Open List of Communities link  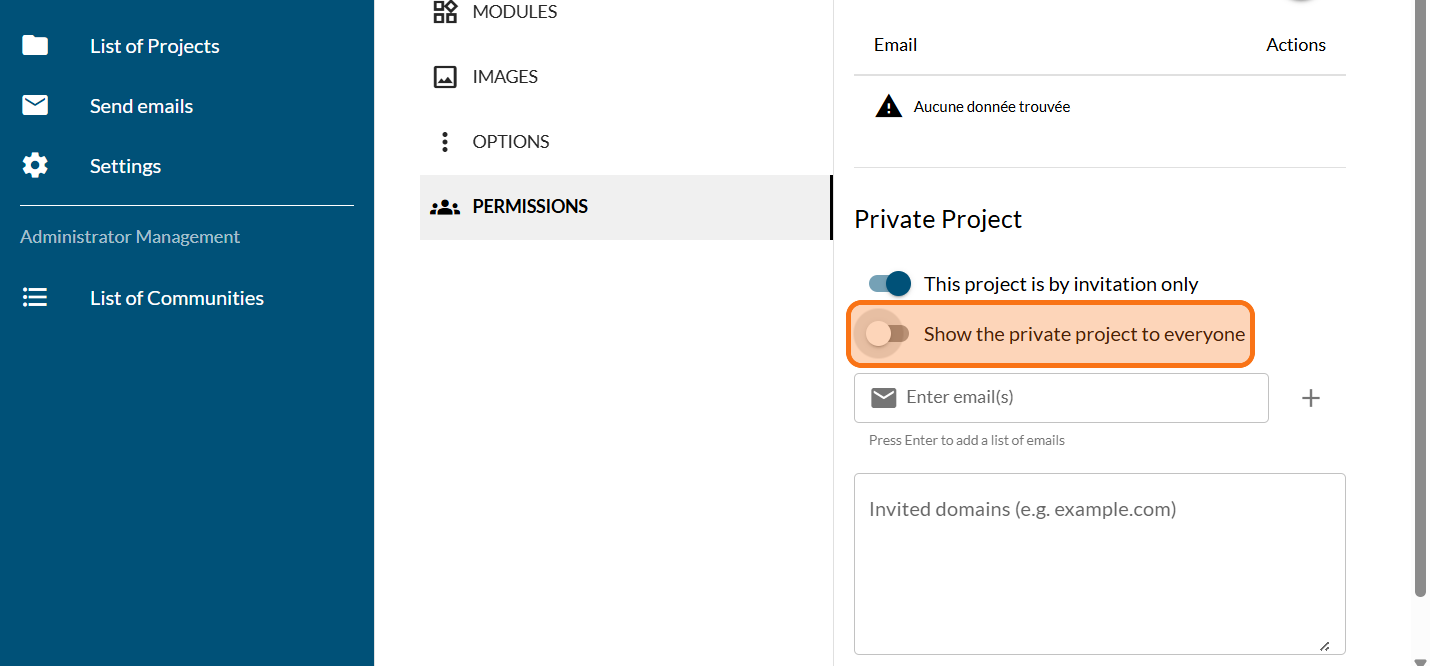[177, 298]
